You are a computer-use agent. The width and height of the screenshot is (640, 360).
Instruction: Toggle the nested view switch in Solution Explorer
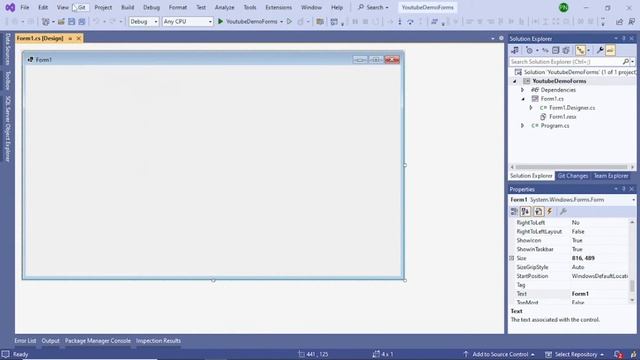point(580,50)
